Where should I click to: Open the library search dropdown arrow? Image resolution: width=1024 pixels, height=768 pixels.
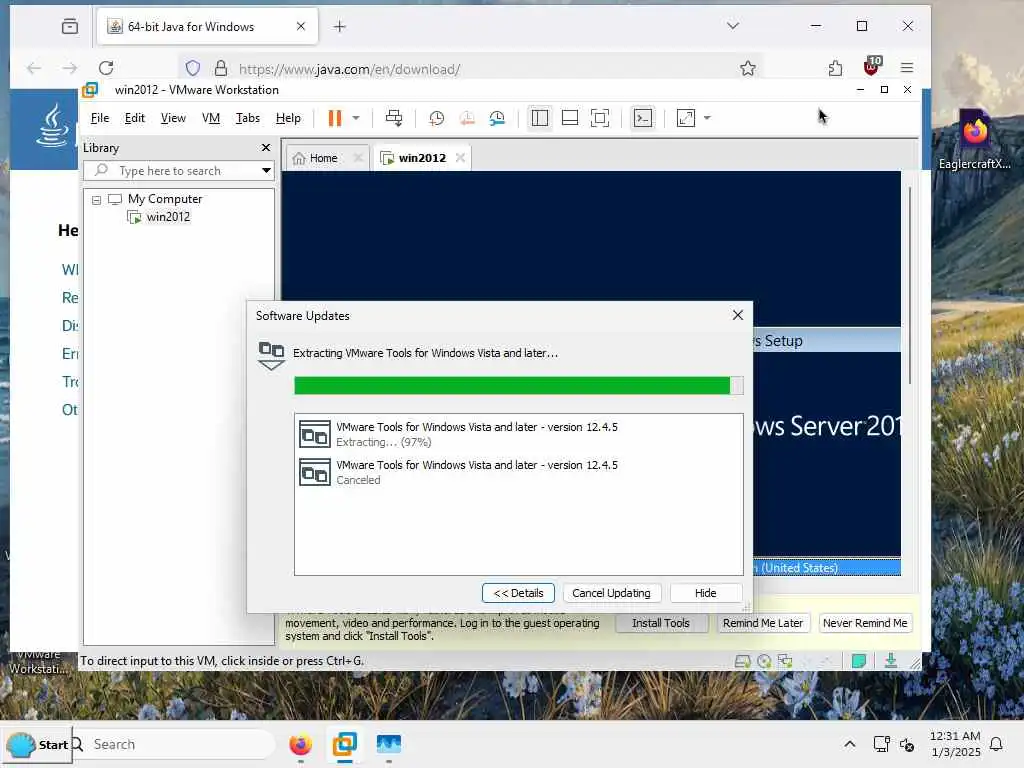(266, 171)
